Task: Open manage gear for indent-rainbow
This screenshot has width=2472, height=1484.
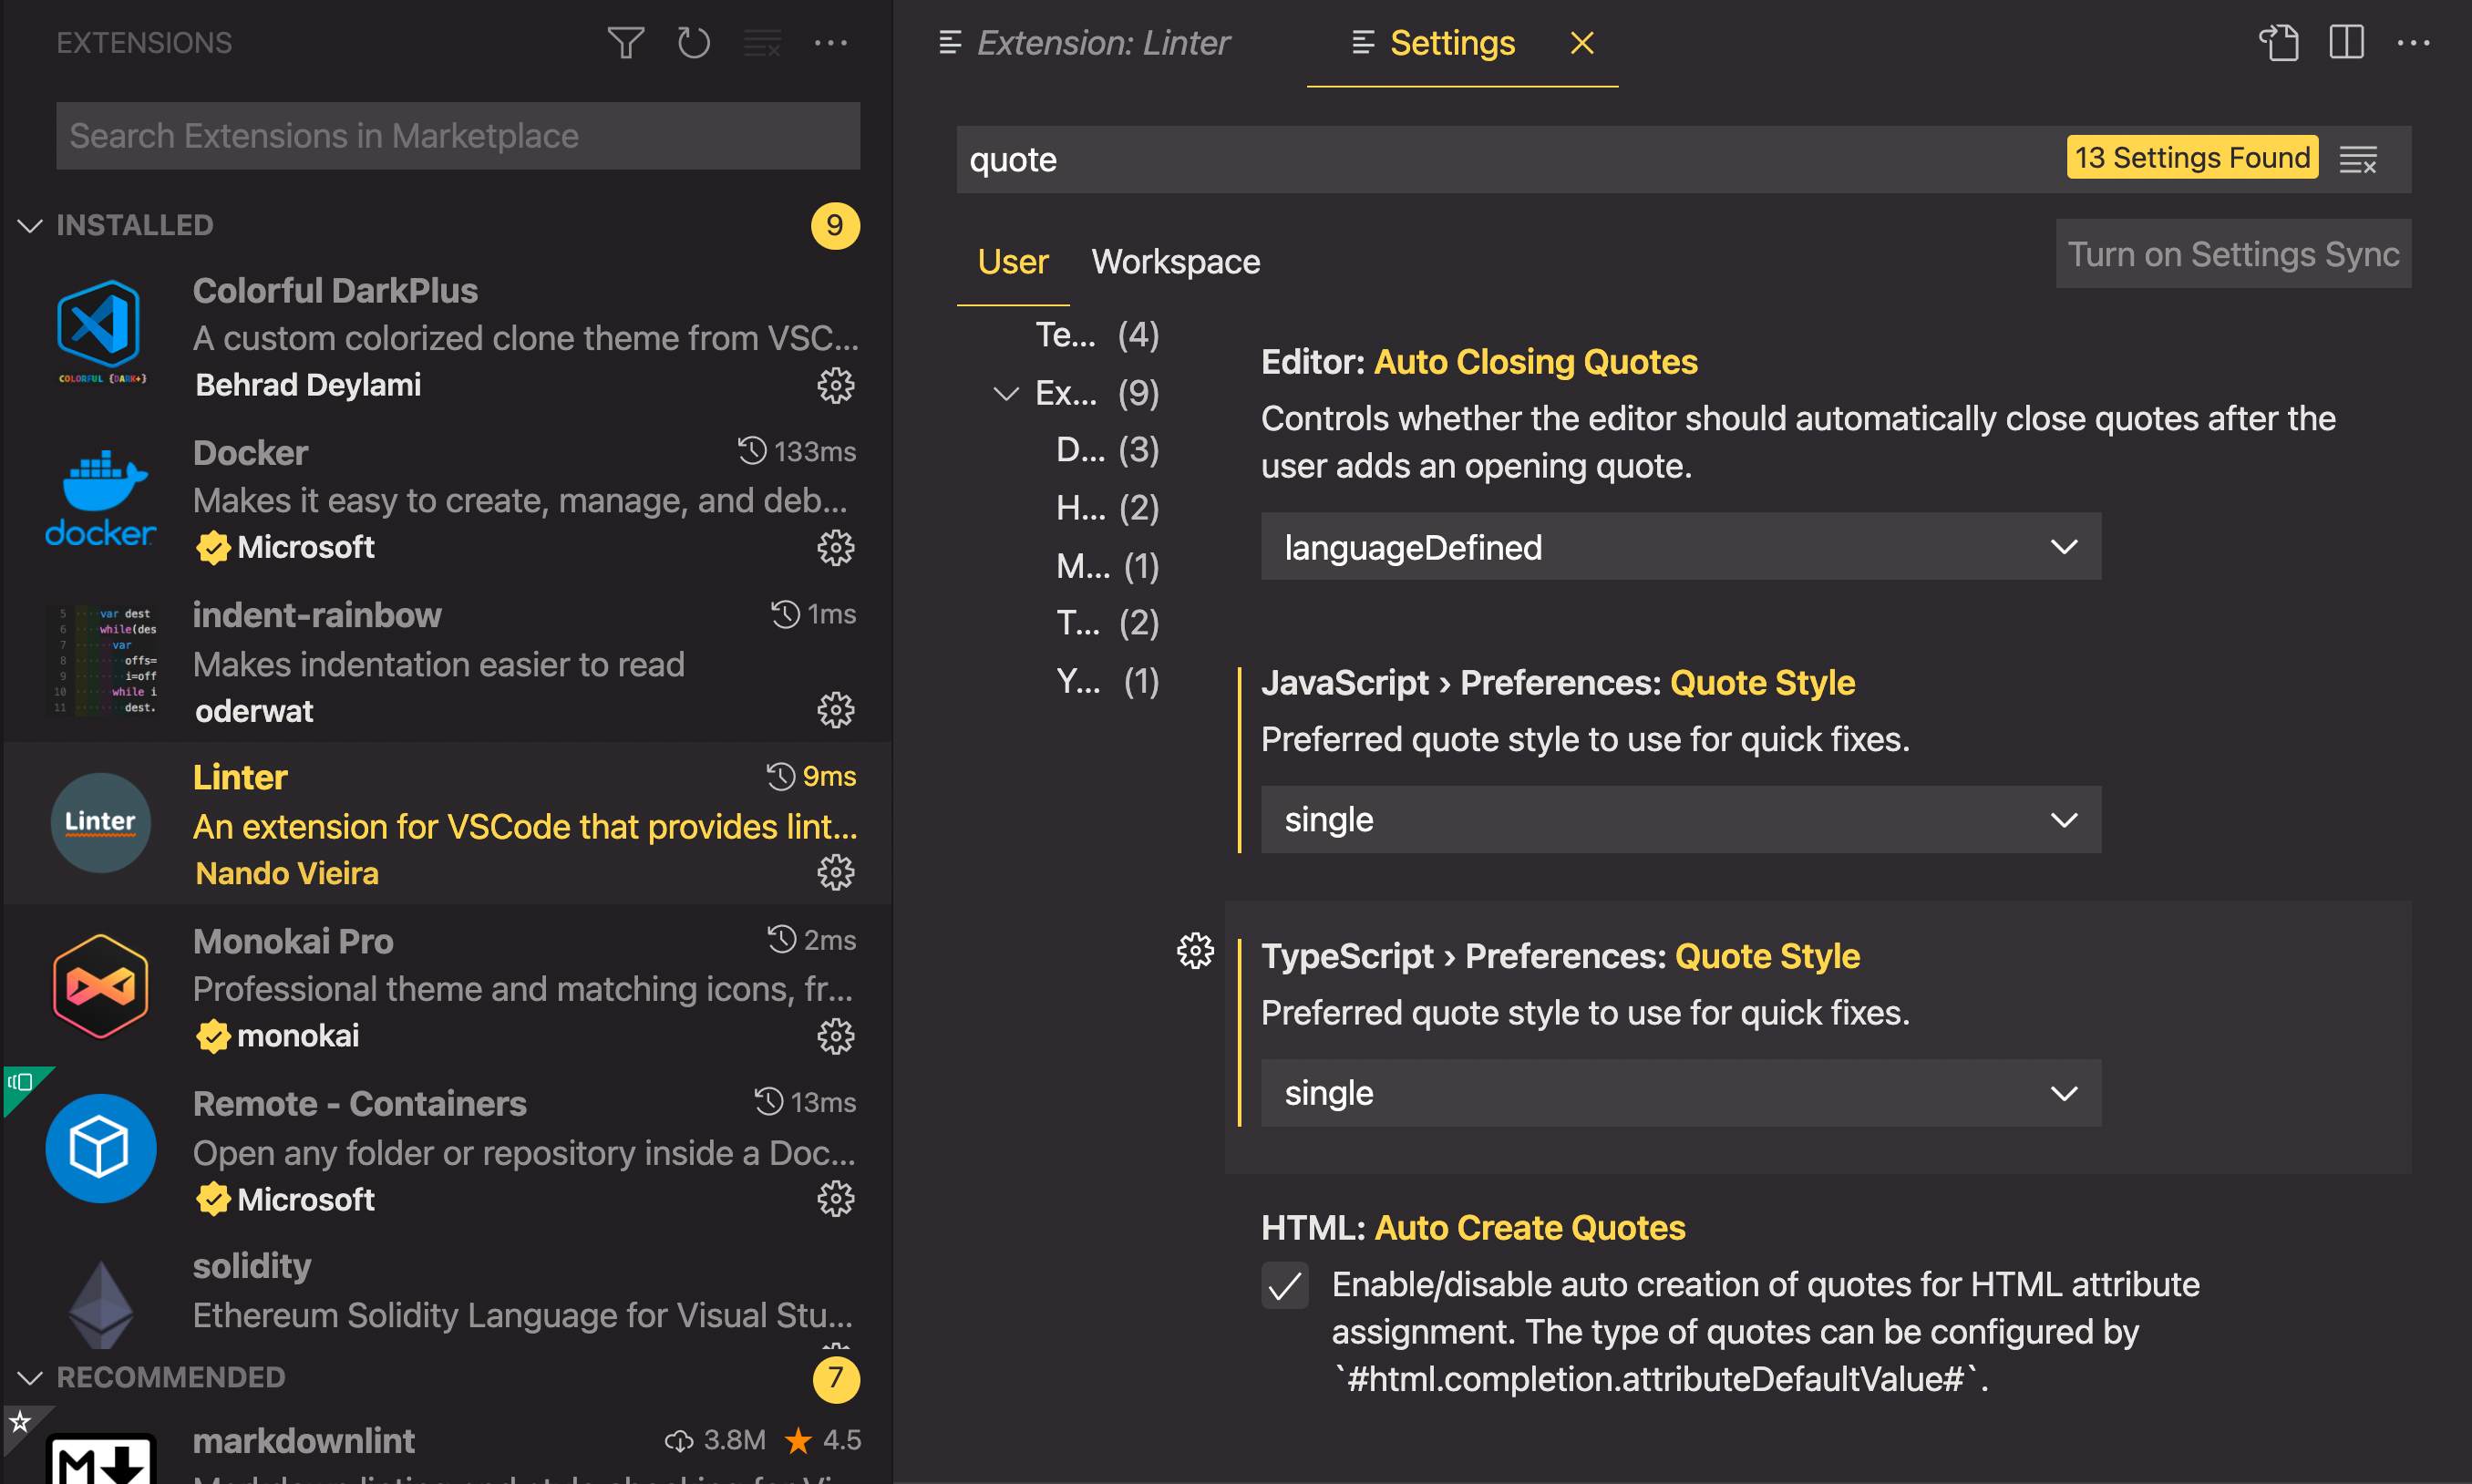Action: pyautogui.click(x=836, y=710)
